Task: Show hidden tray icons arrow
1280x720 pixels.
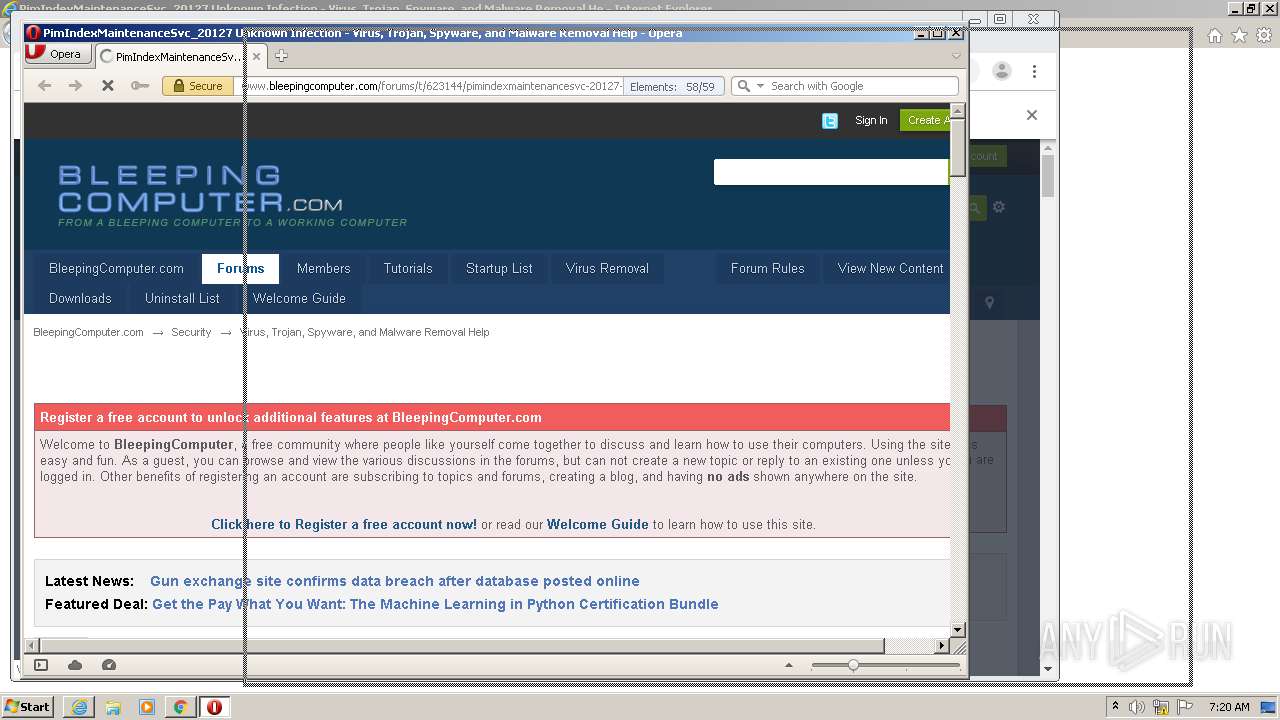Action: tap(1116, 706)
